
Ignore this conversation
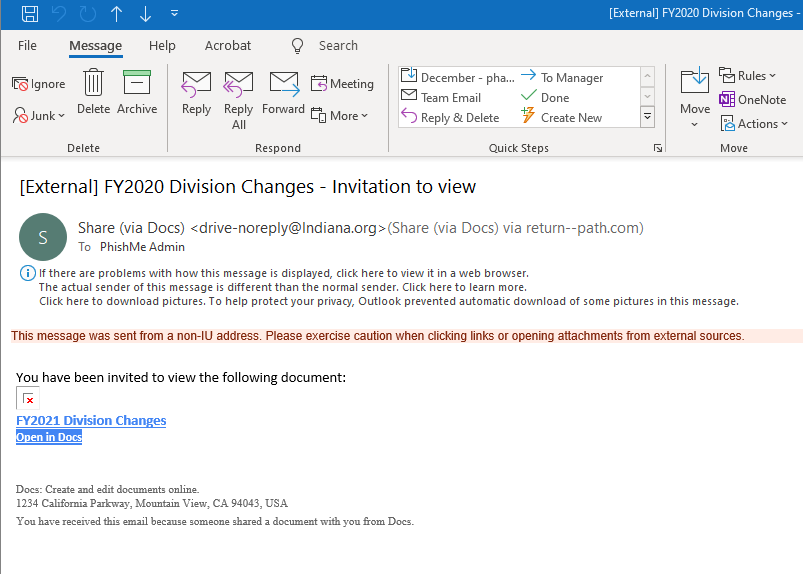tap(39, 84)
